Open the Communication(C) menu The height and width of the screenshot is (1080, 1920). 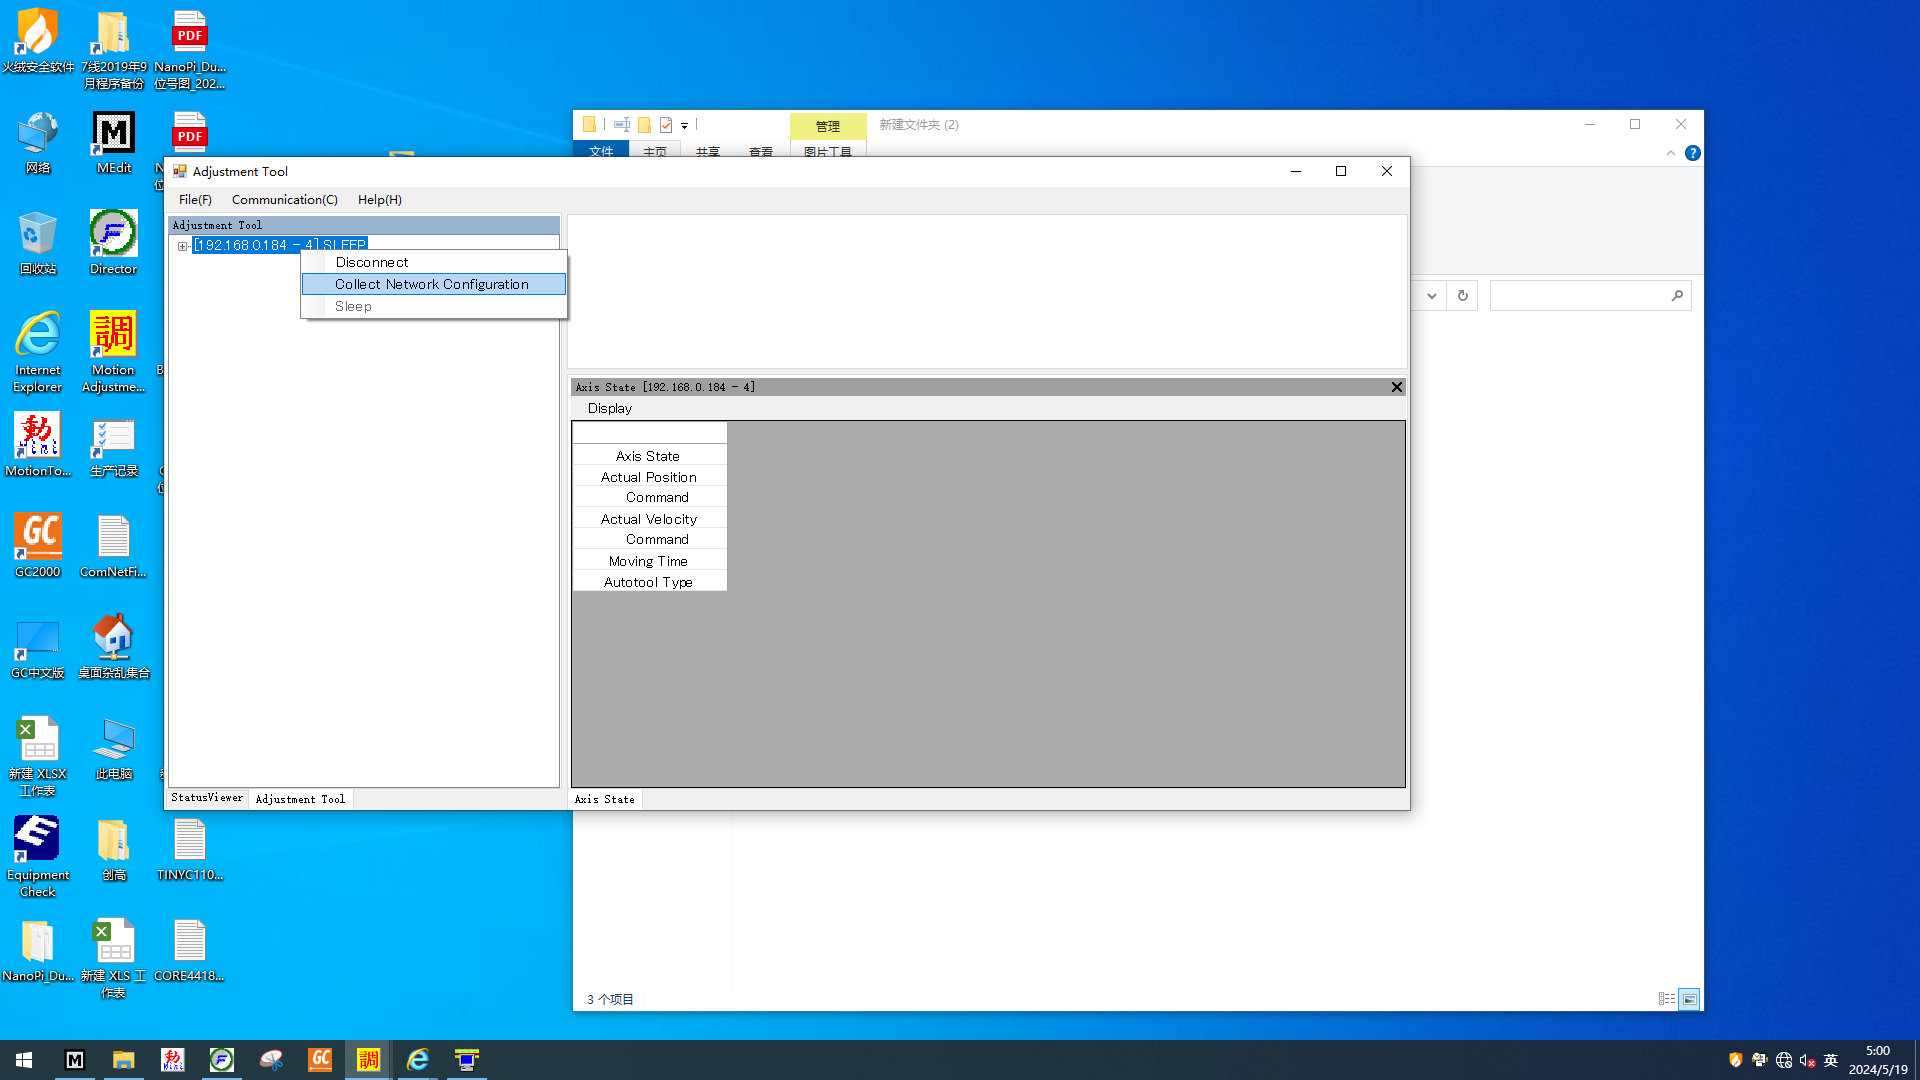coord(284,200)
